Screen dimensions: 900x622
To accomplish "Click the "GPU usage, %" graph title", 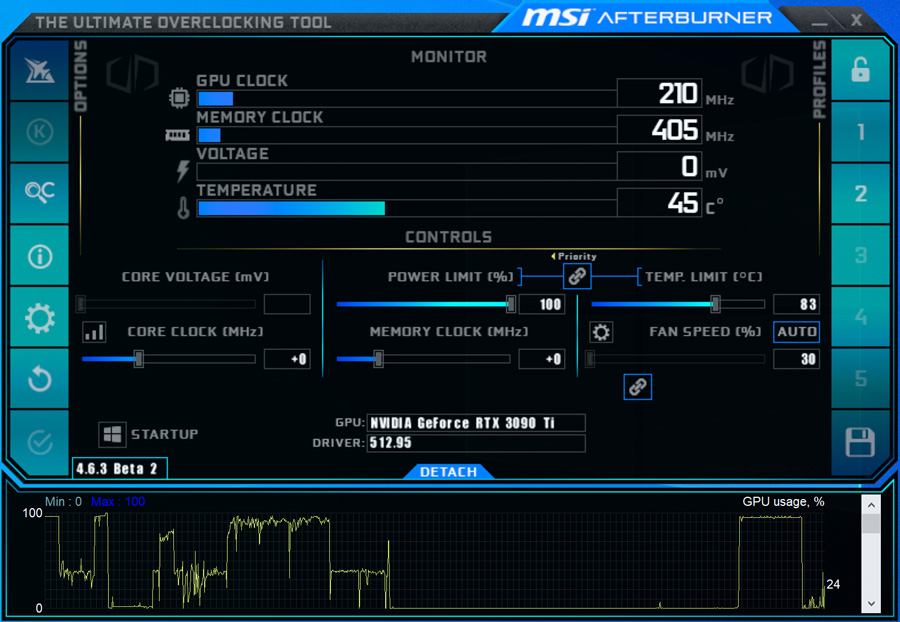I will point(783,502).
